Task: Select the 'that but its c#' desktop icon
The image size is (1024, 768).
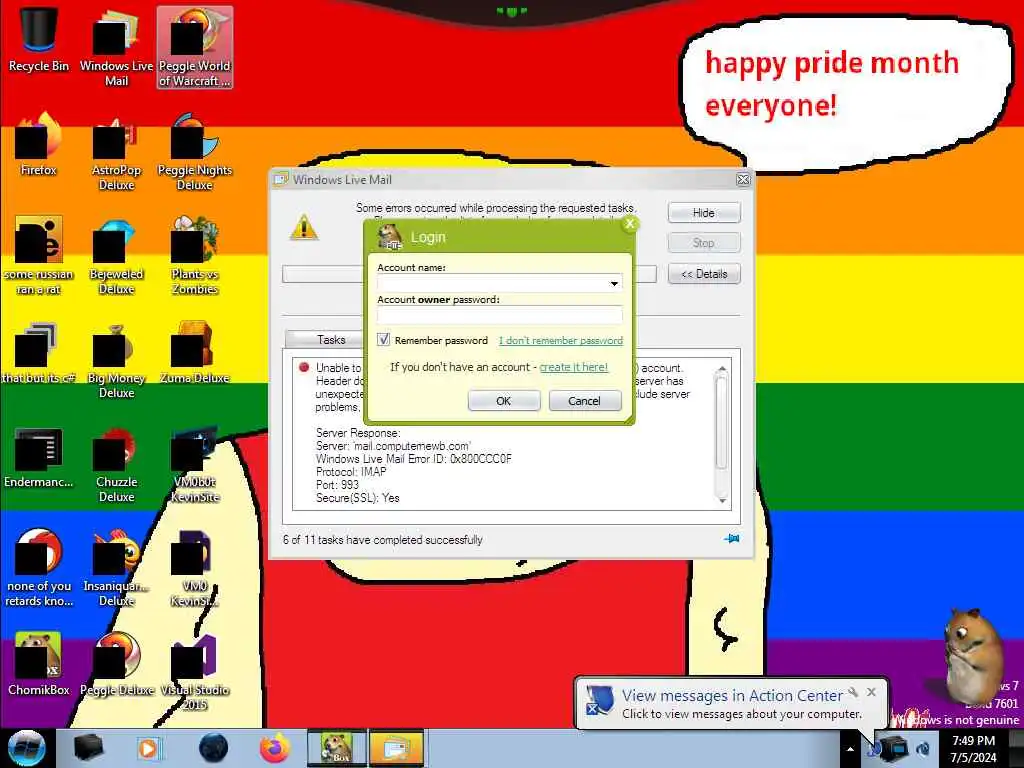Action: point(39,353)
